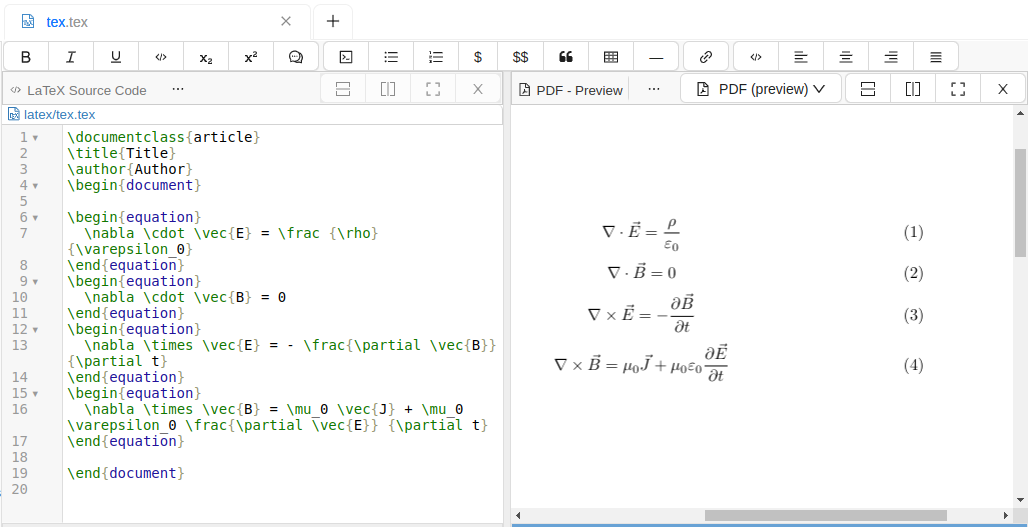Open the PDF (preview) dropdown
The width and height of the screenshot is (1028, 527).
761,89
